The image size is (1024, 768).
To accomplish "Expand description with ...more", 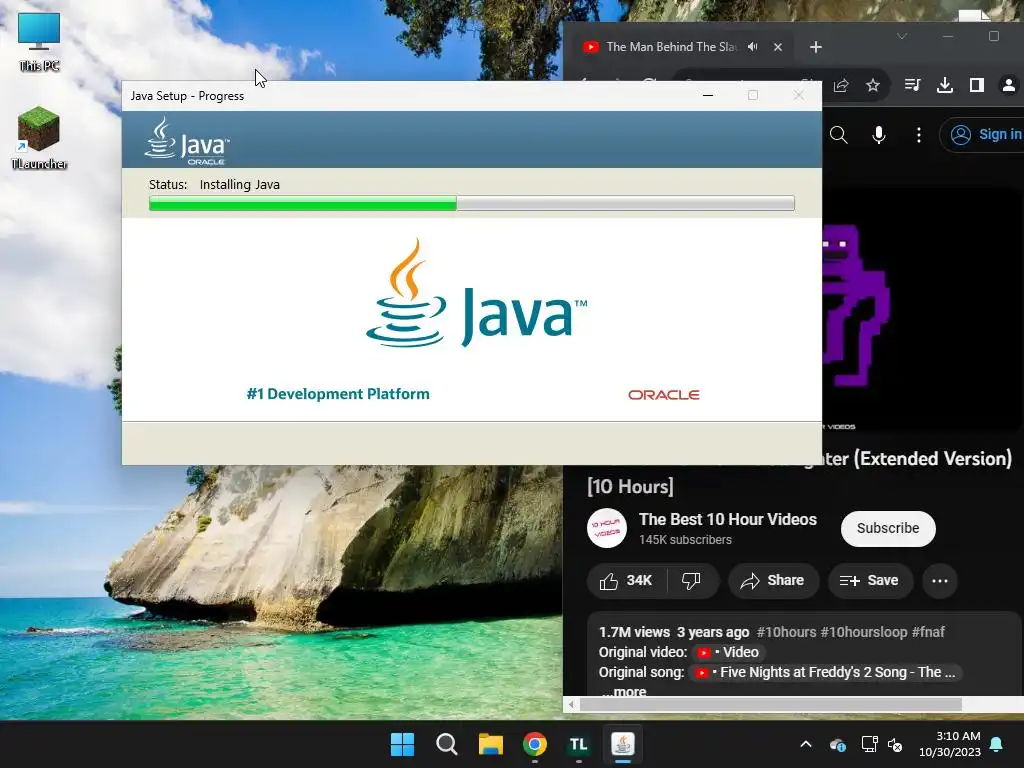I will coord(624,692).
